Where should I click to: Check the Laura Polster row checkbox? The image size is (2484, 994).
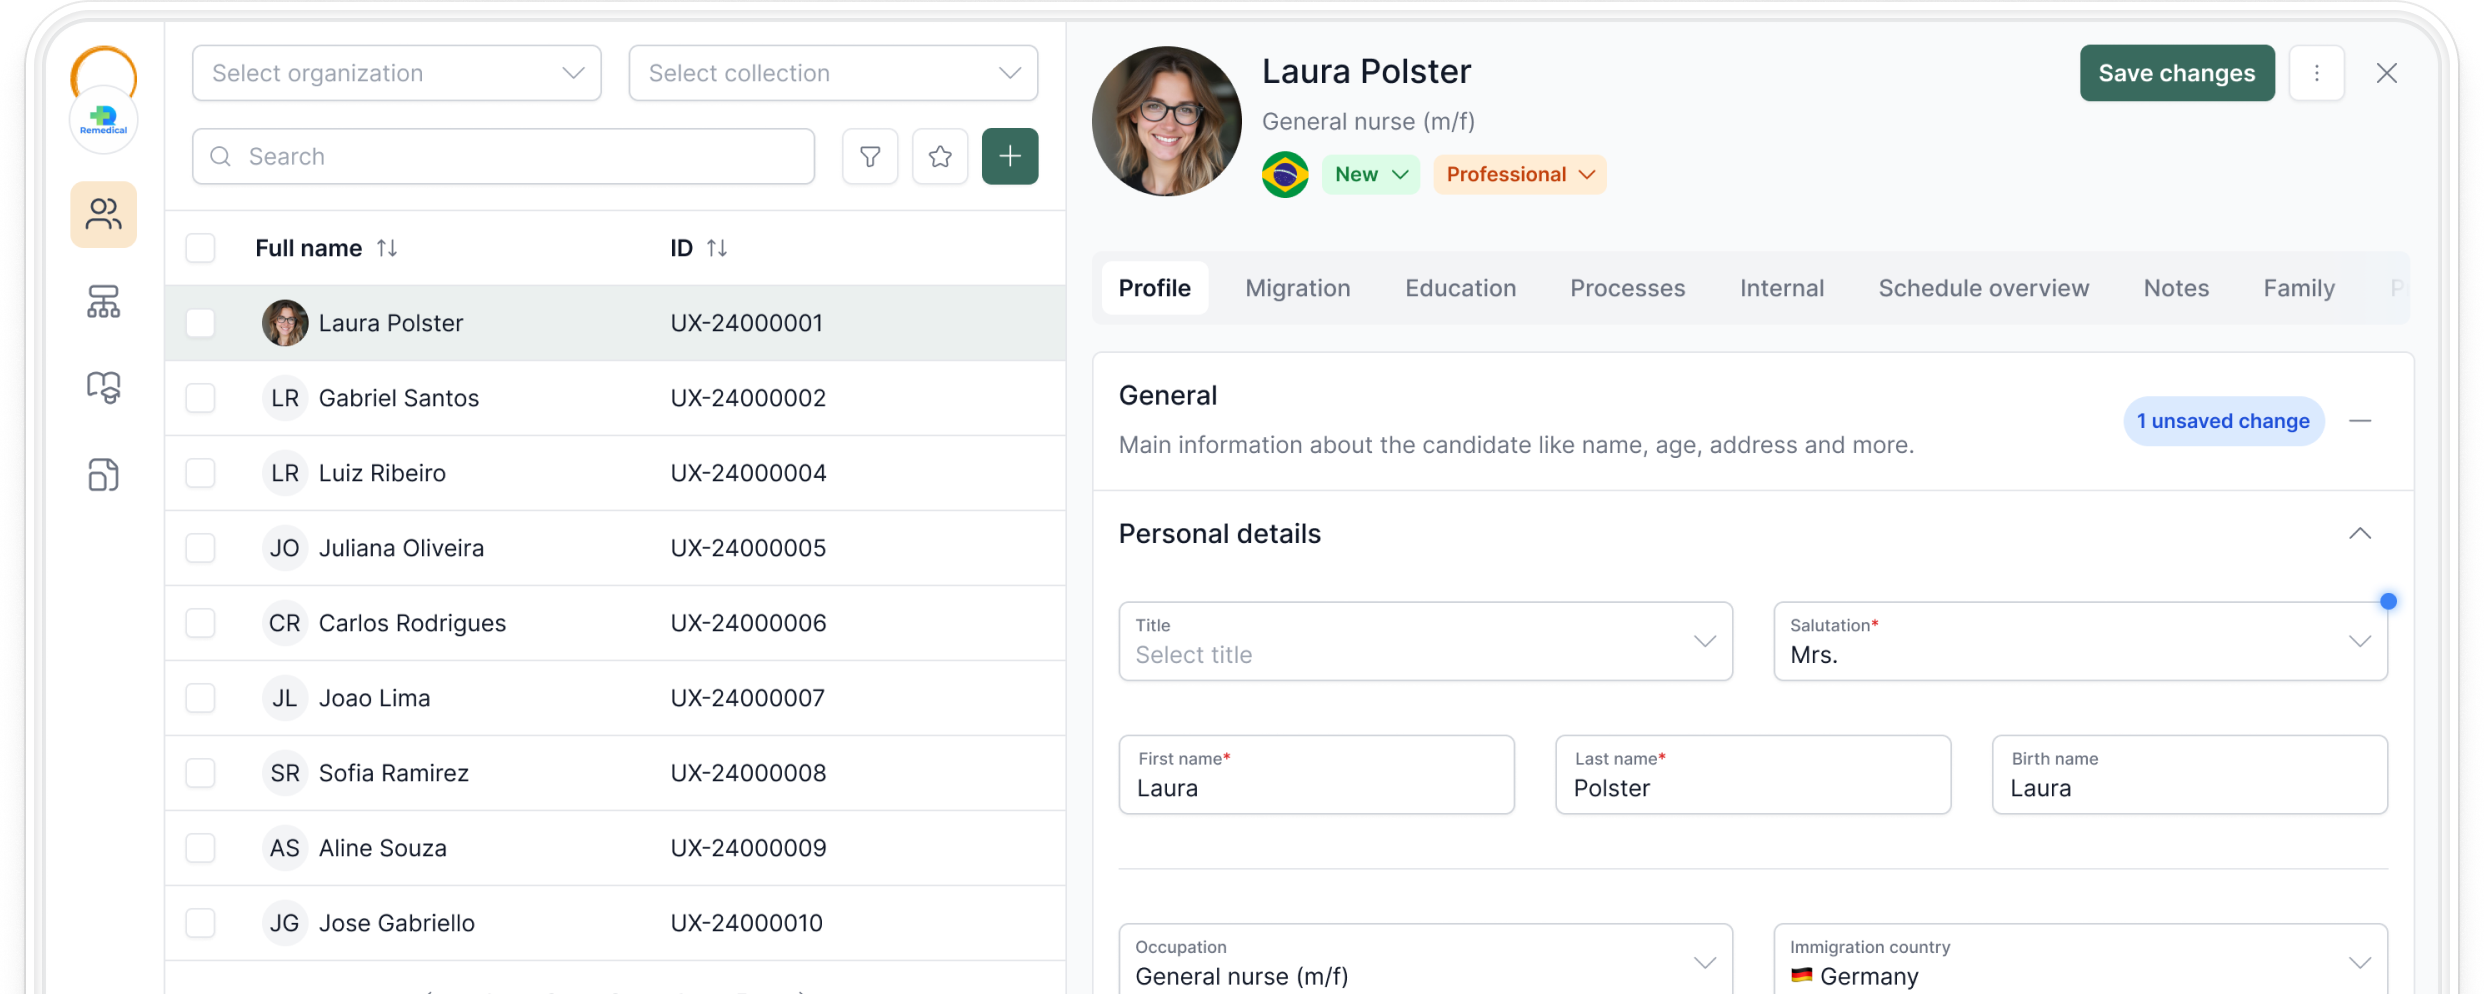click(200, 323)
